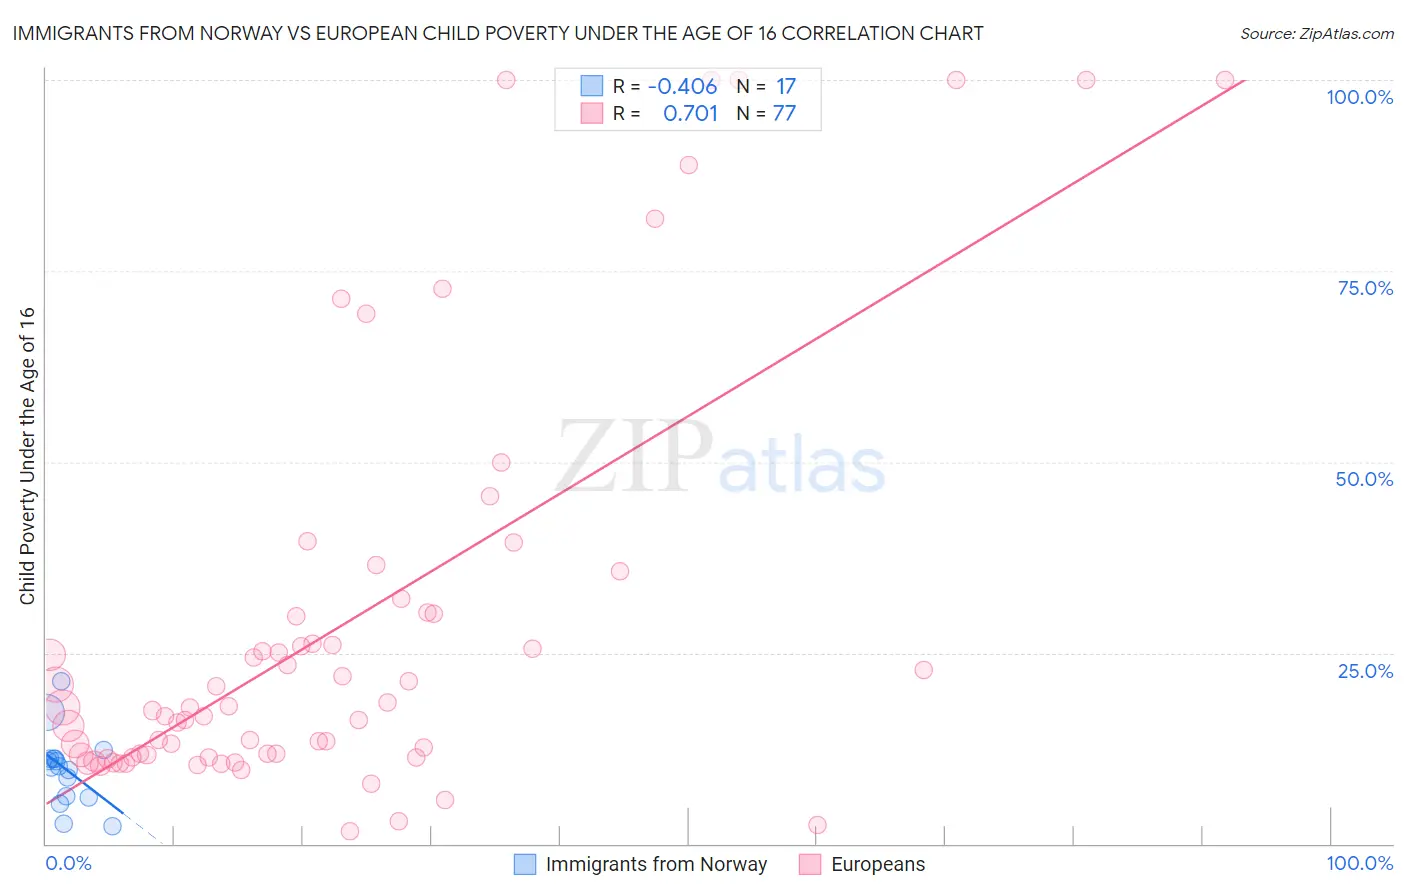Click the isolated pink point at 23% right side
1406x892 pixels.
click(x=923, y=670)
